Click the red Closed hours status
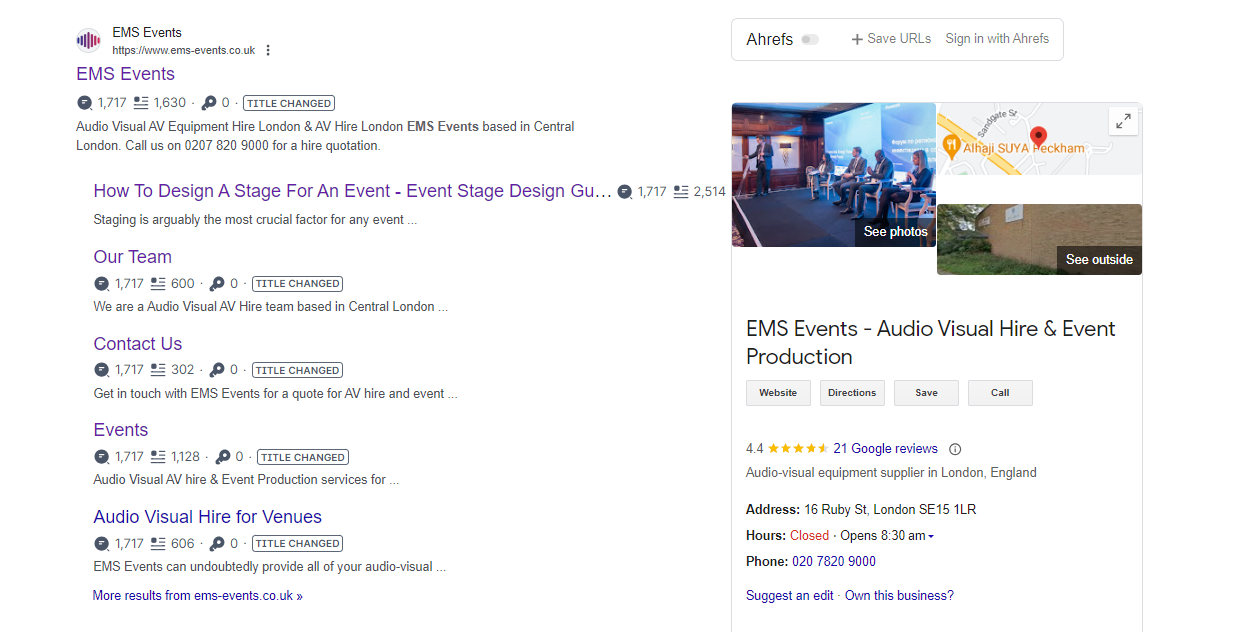Viewport: 1241px width, 632px height. [810, 536]
